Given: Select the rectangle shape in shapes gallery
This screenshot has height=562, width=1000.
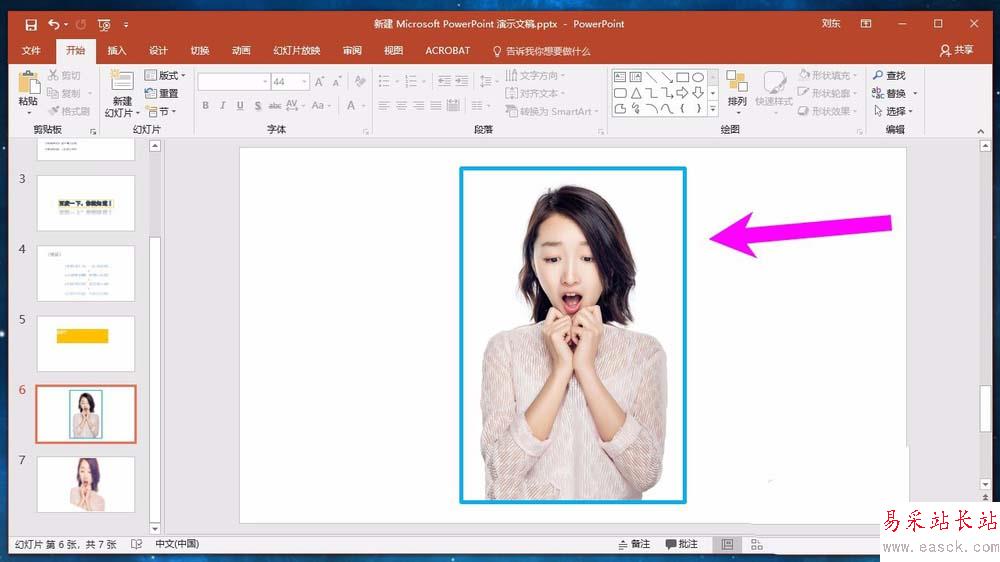Looking at the screenshot, I should (x=682, y=77).
